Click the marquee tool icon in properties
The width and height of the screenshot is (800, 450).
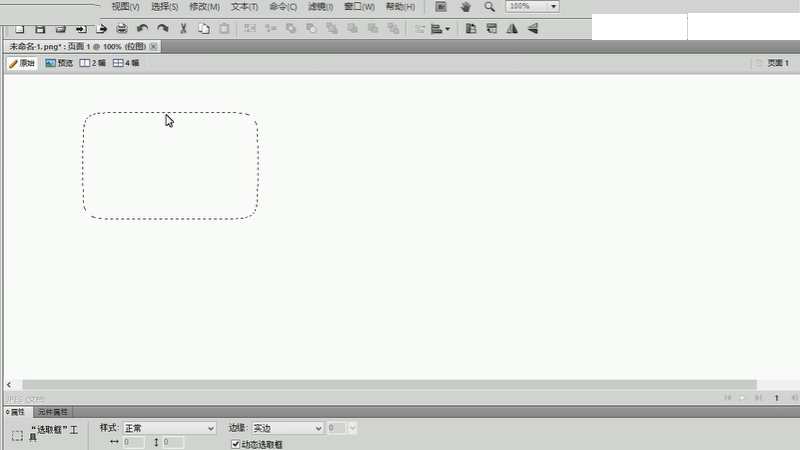click(x=17, y=436)
